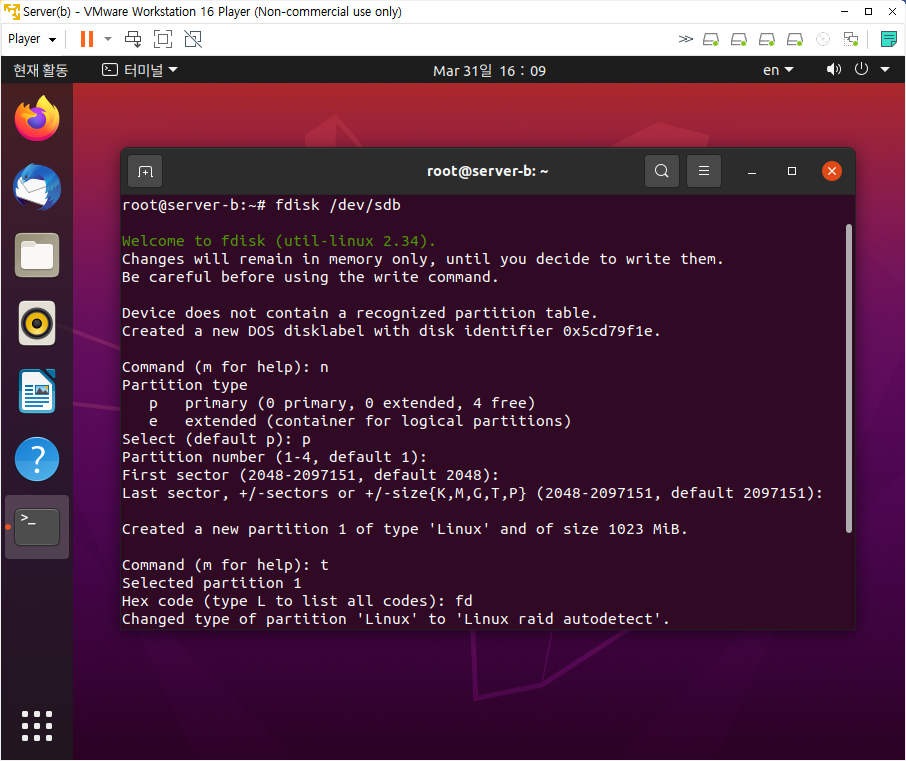906x761 pixels.
Task: Click the disk identifier 0x5cd79f1e text
Action: pyautogui.click(x=607, y=331)
